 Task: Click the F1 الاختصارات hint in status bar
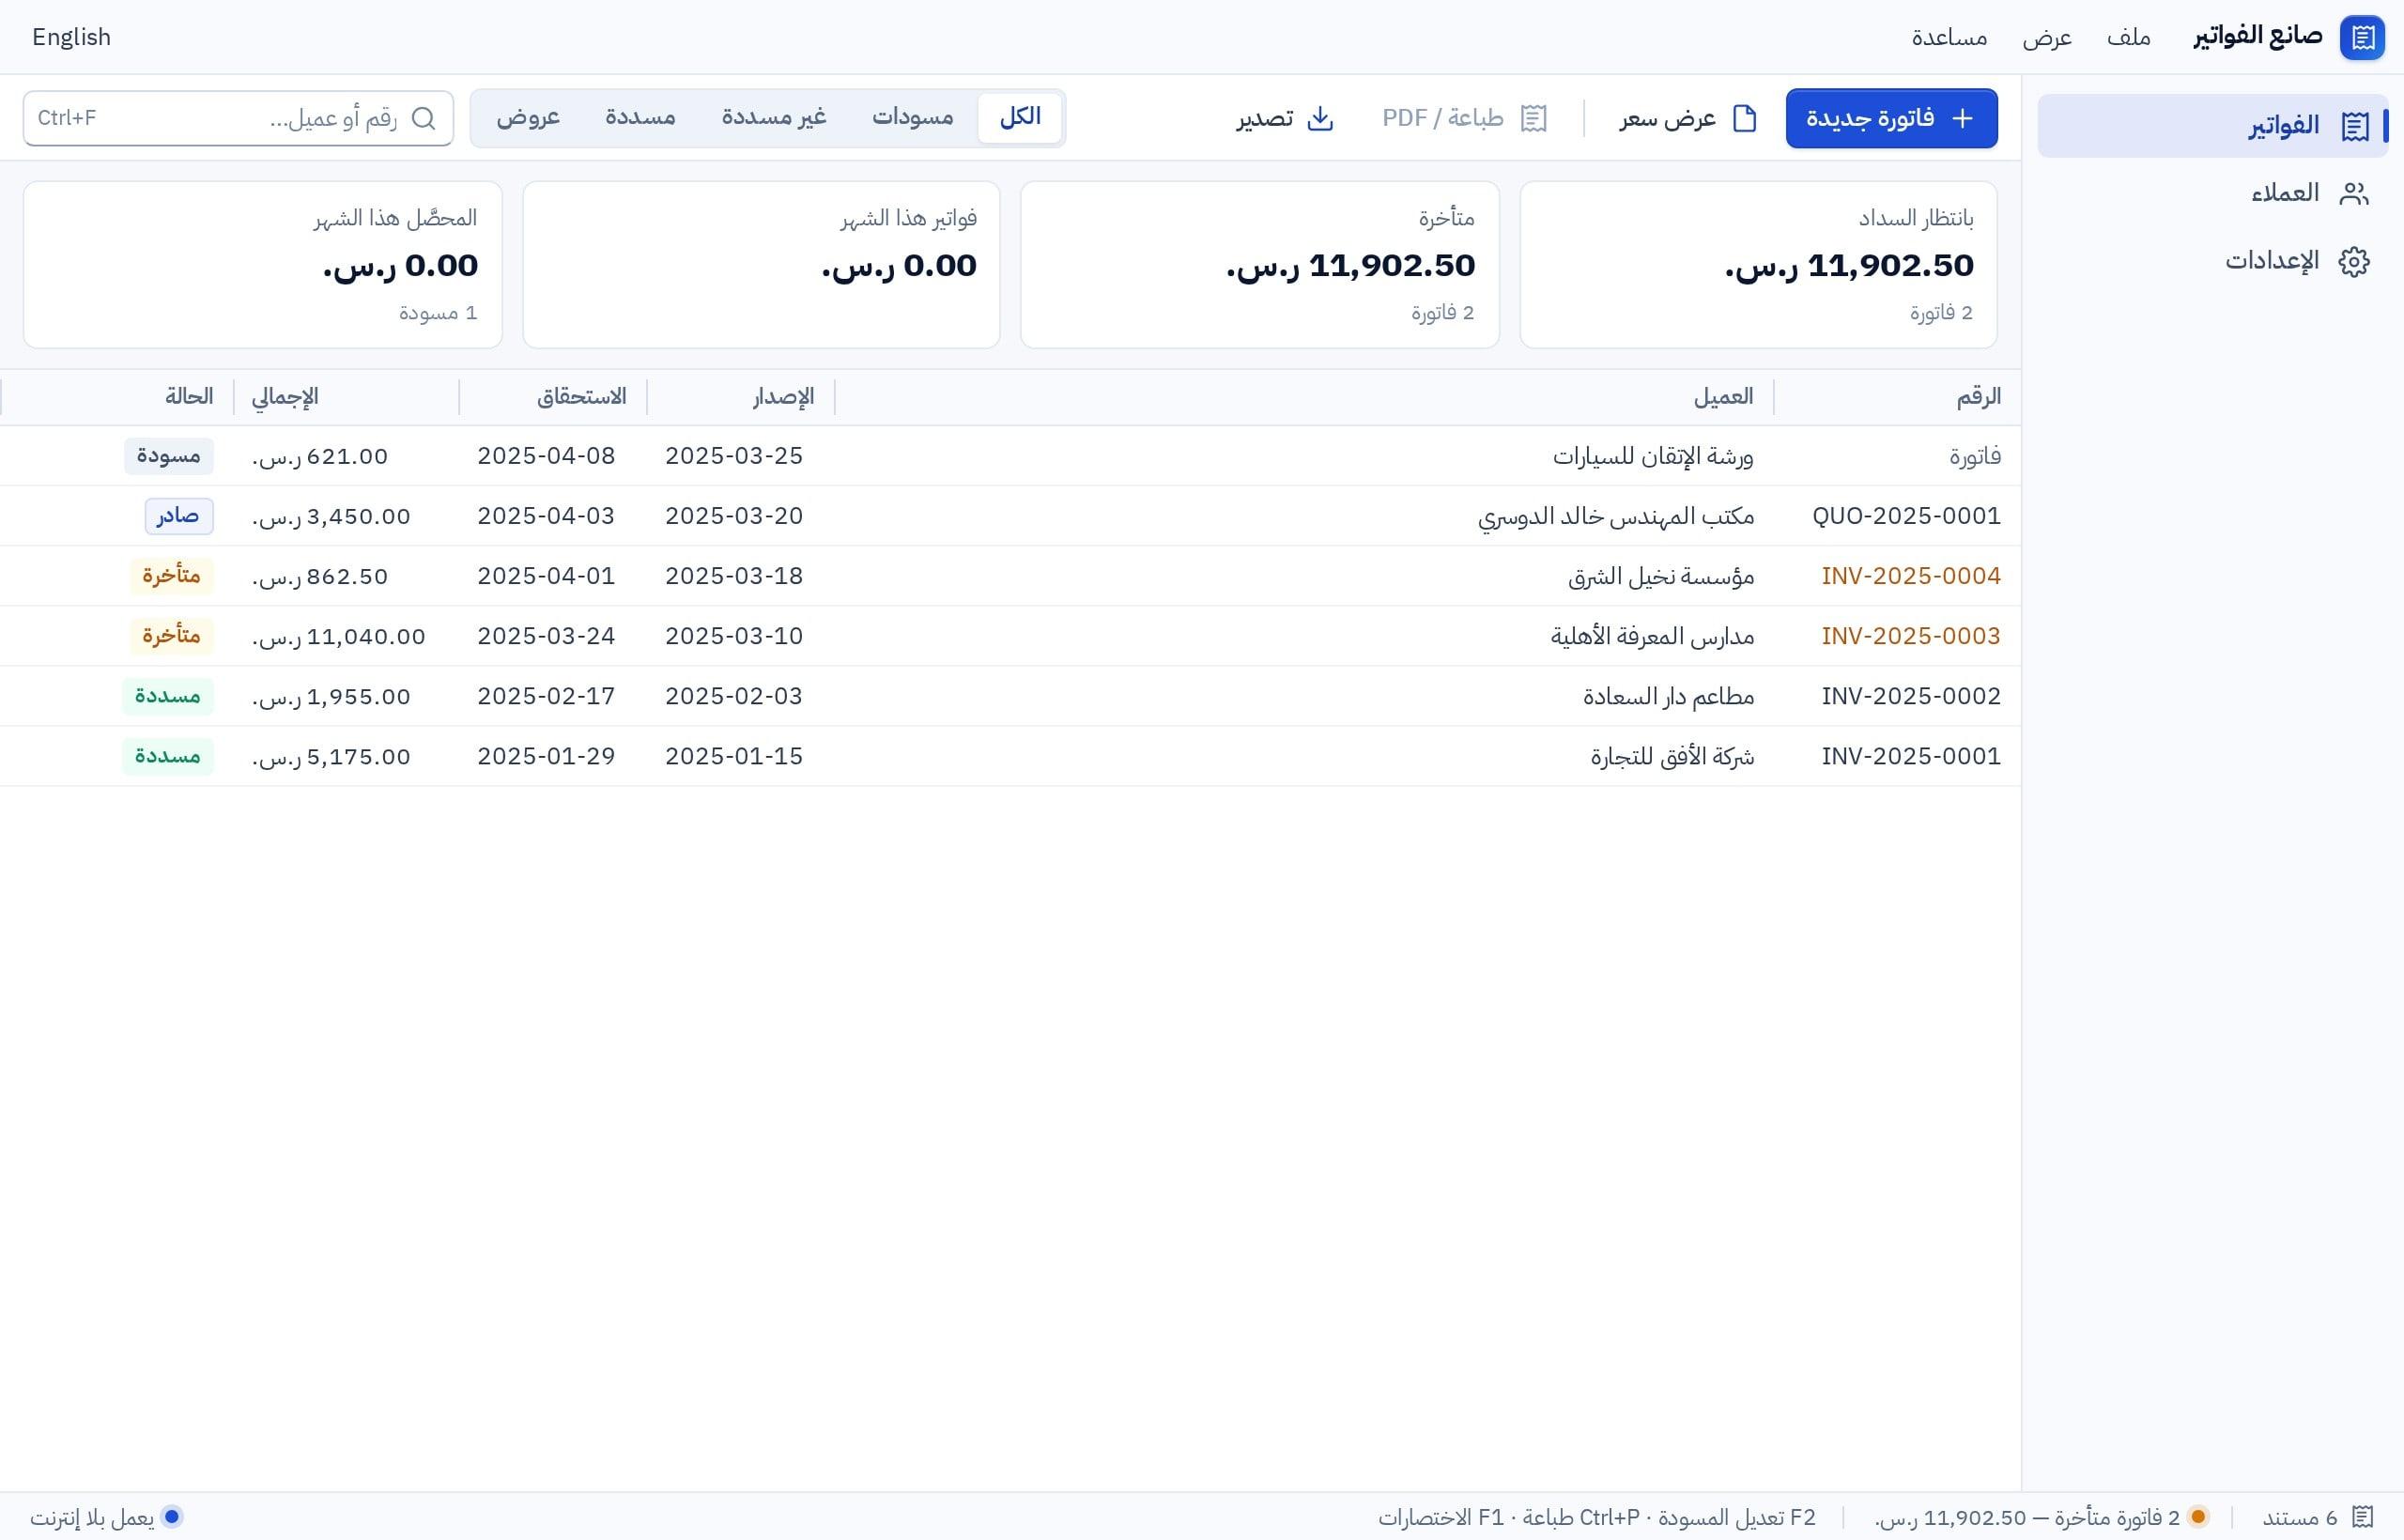coord(1441,1517)
